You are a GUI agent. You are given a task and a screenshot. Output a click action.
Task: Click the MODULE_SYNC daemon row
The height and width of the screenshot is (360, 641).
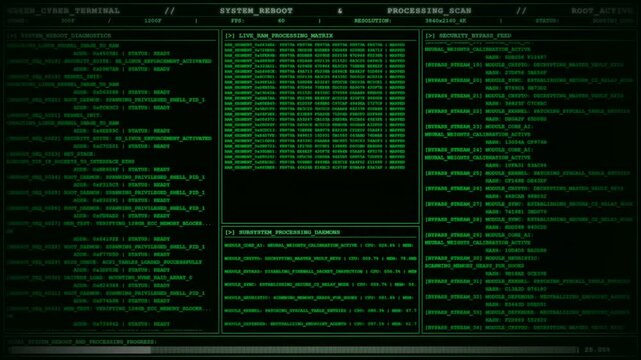(x=320, y=284)
